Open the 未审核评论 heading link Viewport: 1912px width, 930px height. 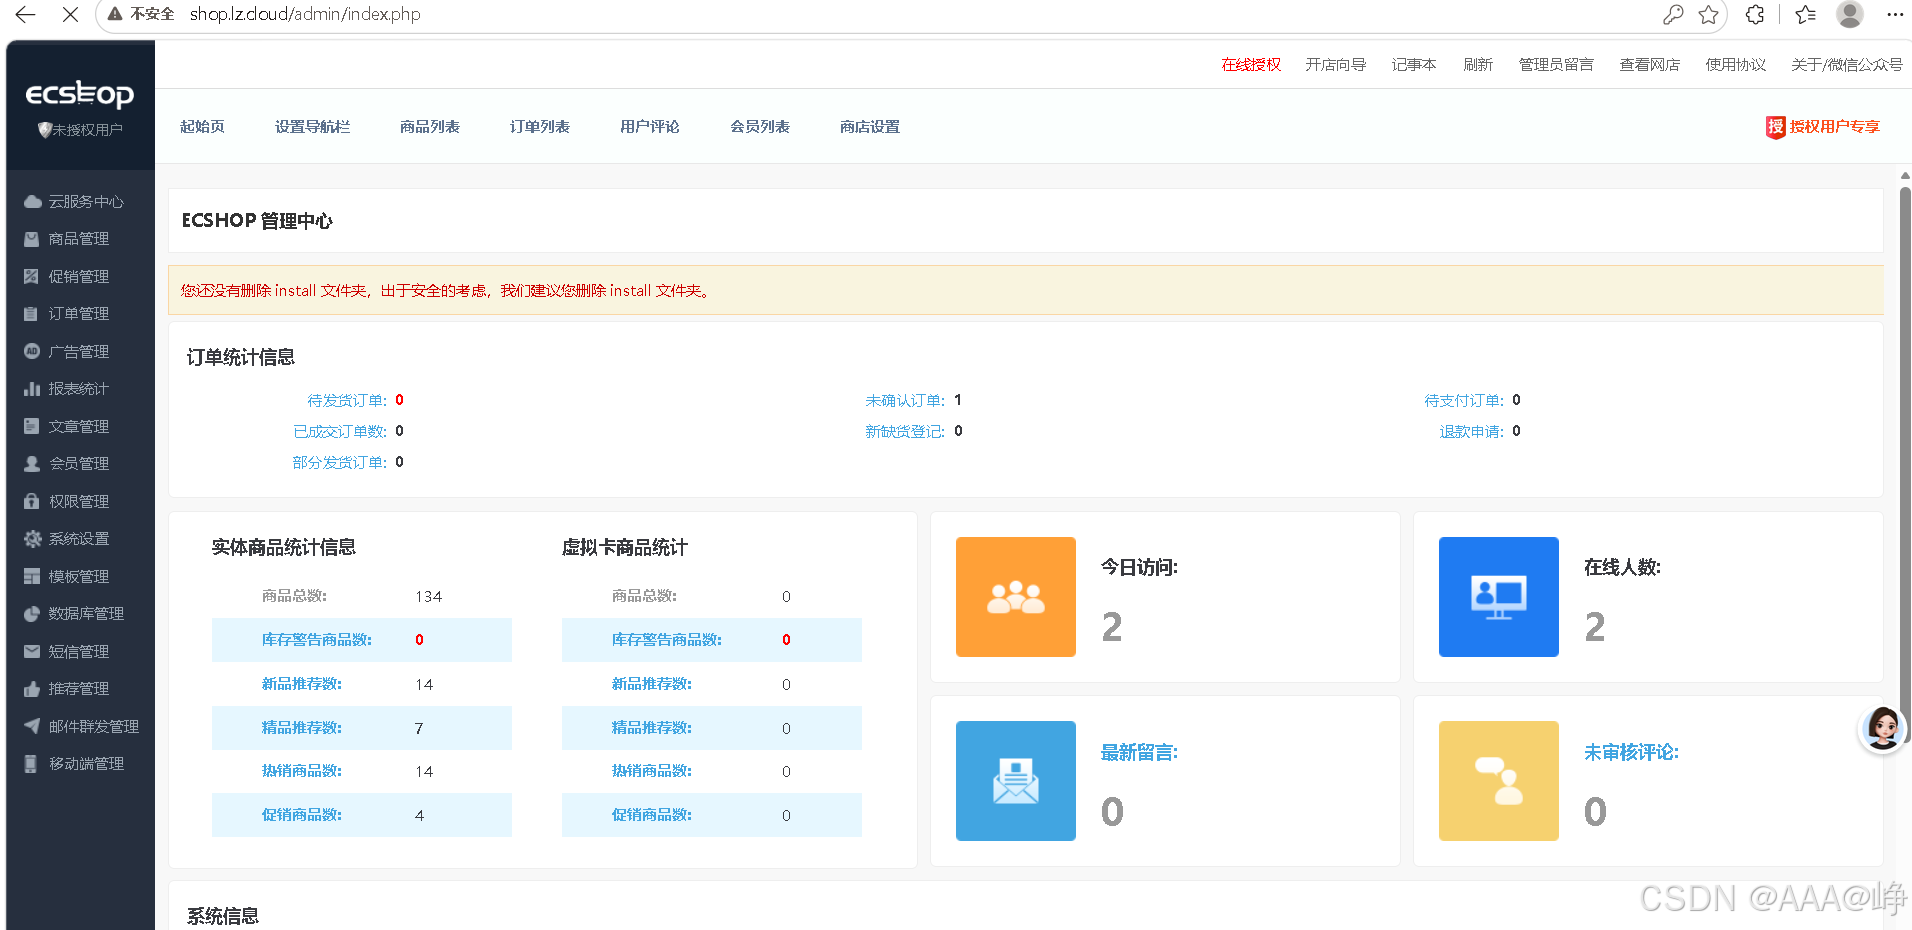coord(1631,753)
